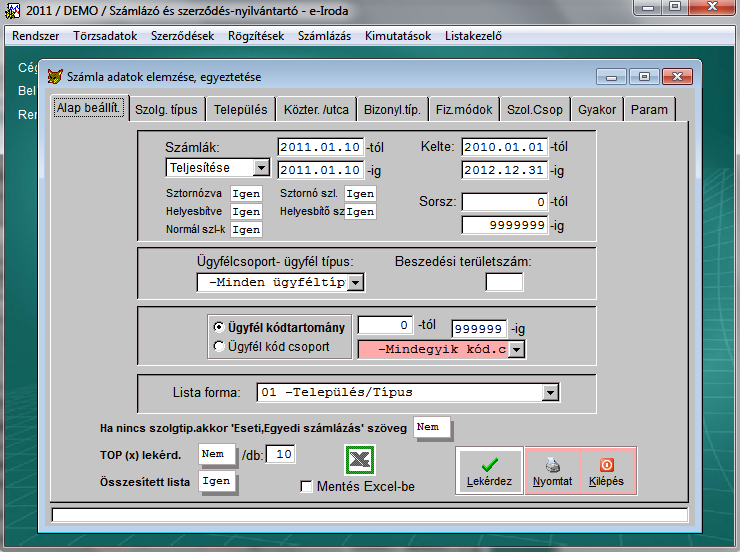
Task: Open the Teljesítése dropdown
Action: pos(261,168)
